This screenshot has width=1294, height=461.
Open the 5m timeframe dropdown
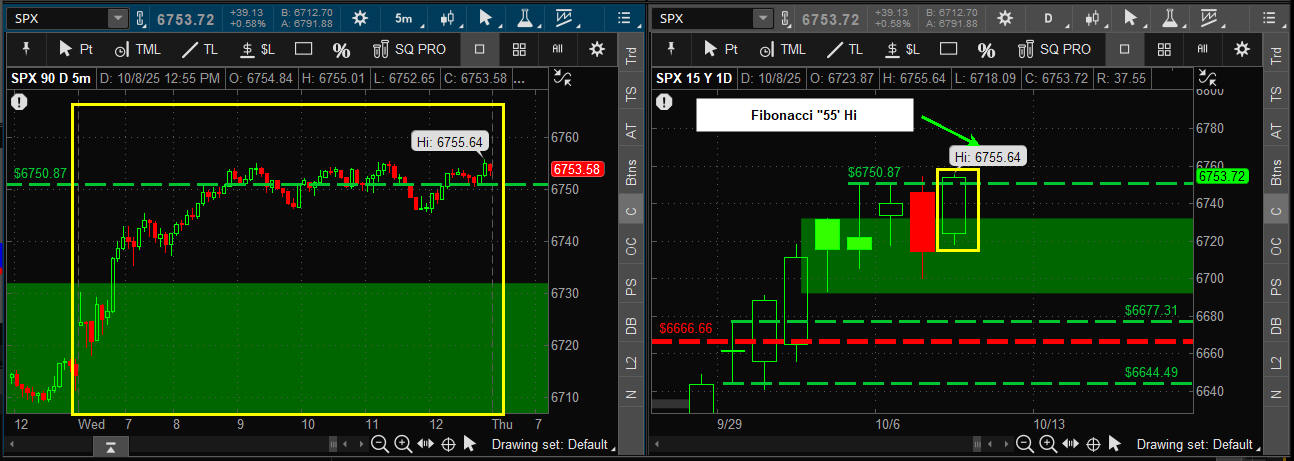pyautogui.click(x=403, y=18)
